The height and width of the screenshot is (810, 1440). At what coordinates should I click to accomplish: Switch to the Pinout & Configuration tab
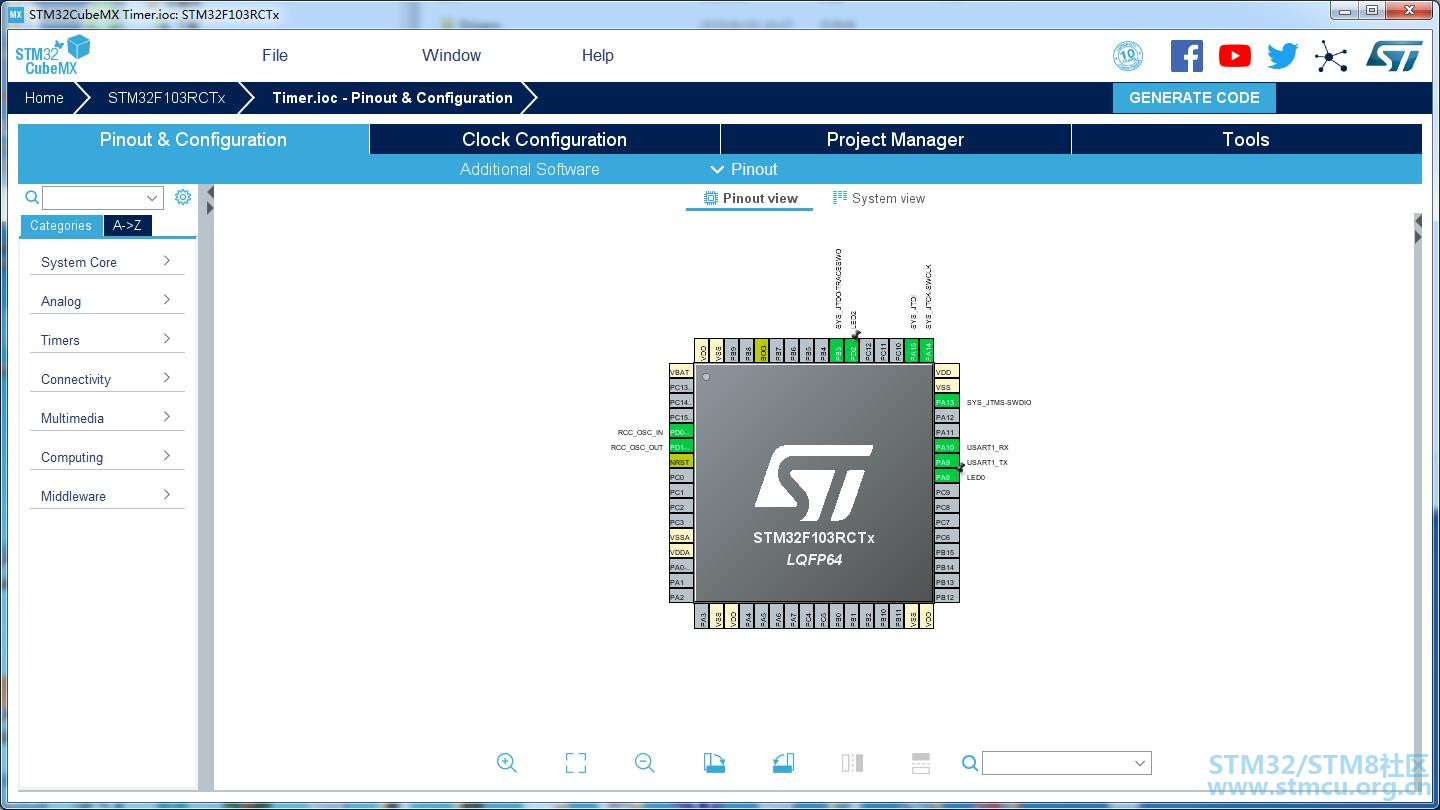click(x=193, y=139)
